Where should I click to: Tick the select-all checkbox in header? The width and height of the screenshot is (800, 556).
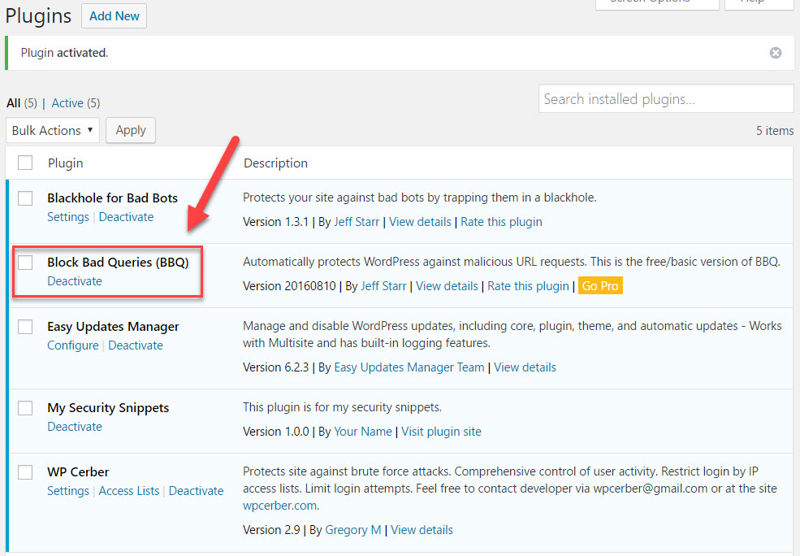tap(25, 163)
